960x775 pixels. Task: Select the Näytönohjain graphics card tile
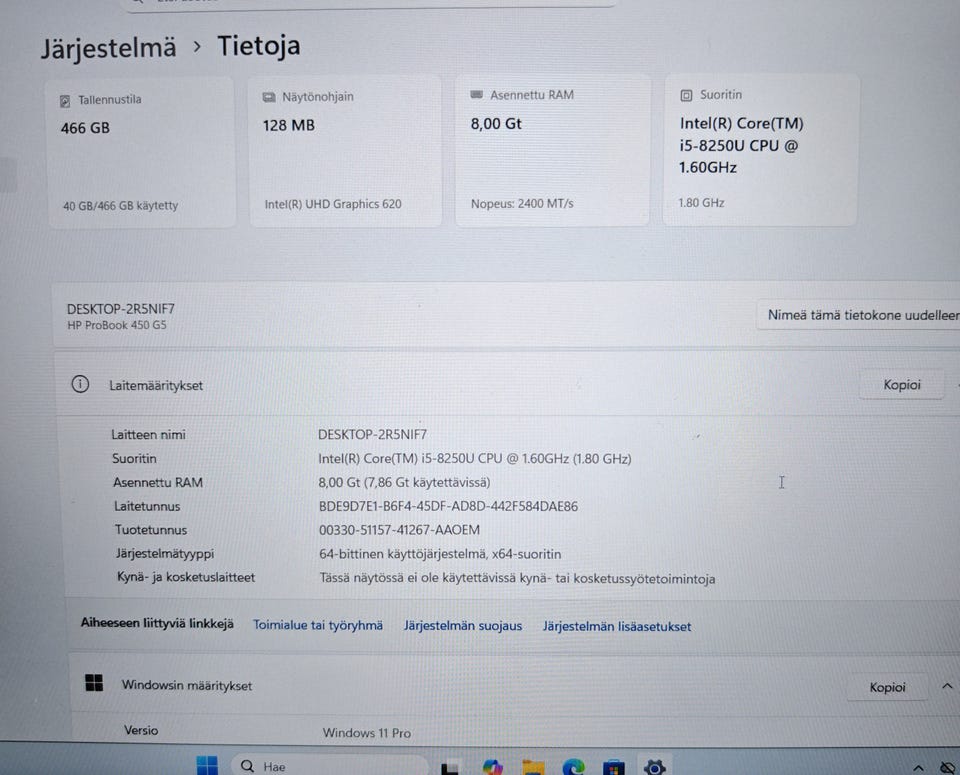[x=345, y=151]
